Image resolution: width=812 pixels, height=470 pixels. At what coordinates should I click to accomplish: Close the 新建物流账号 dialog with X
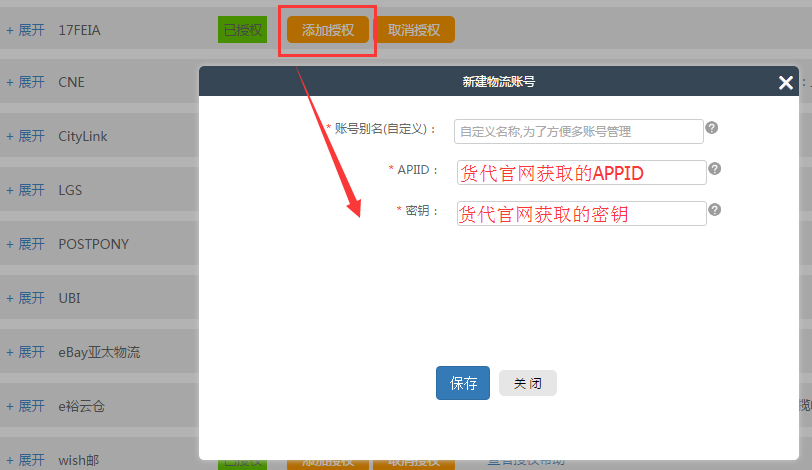[786, 82]
